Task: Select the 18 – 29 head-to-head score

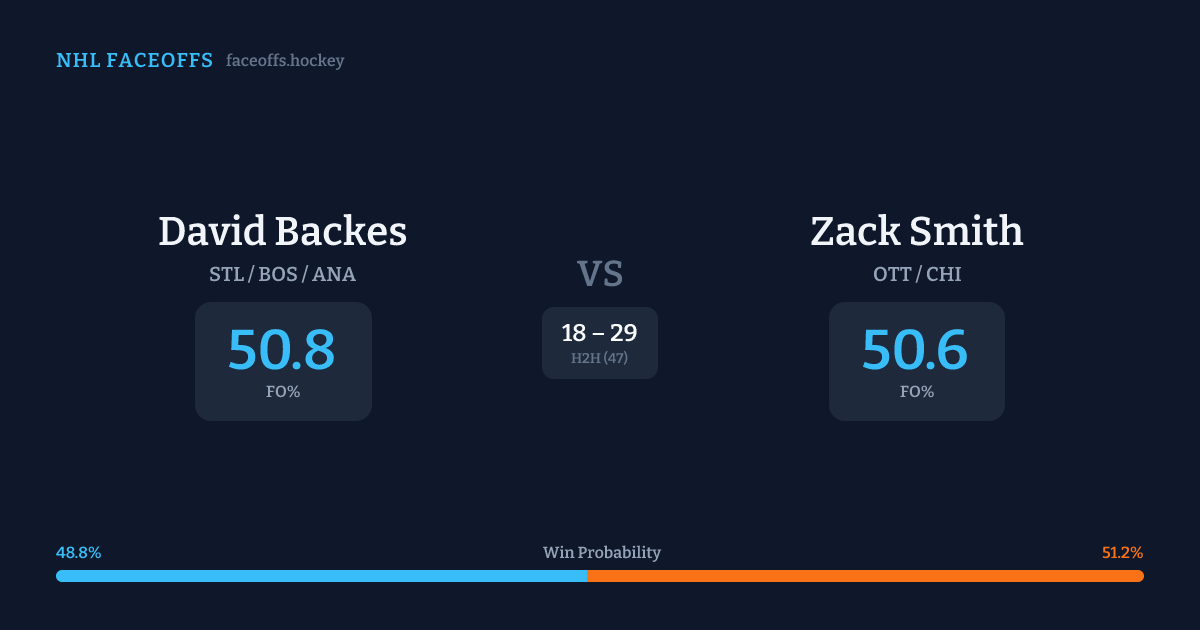Action: pyautogui.click(x=600, y=333)
